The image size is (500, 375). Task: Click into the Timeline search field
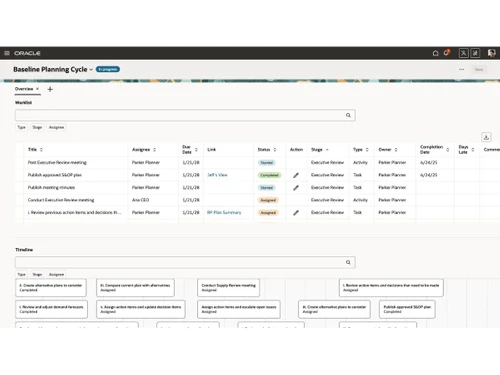click(x=185, y=263)
